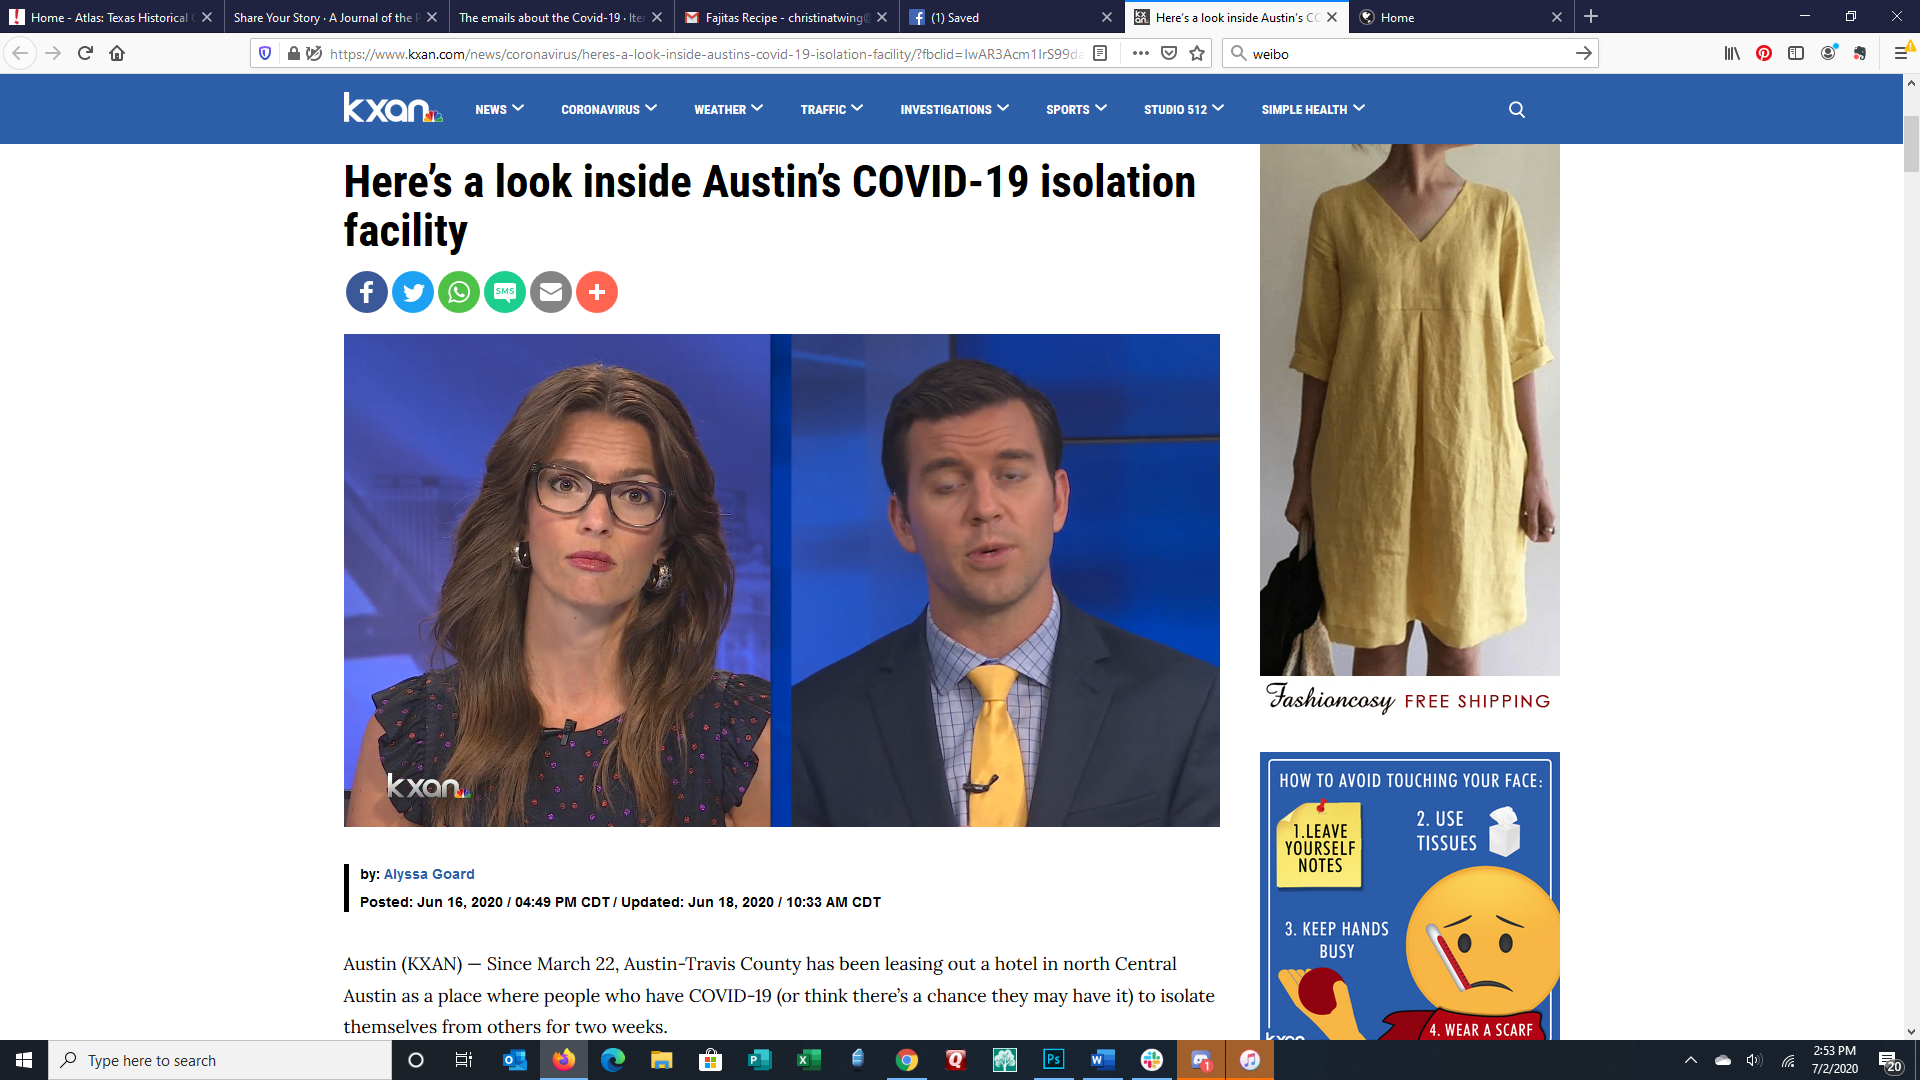Share article on Facebook icon
The height and width of the screenshot is (1080, 1920).
(x=366, y=292)
